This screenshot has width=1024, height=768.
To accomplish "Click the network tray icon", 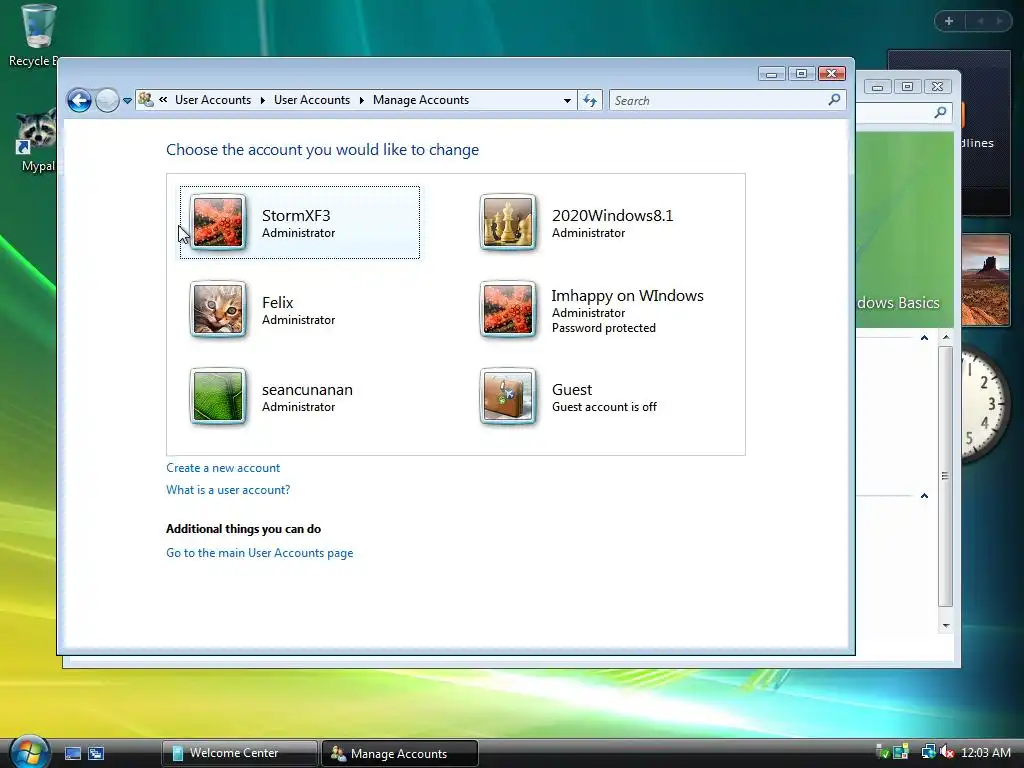I will (928, 752).
